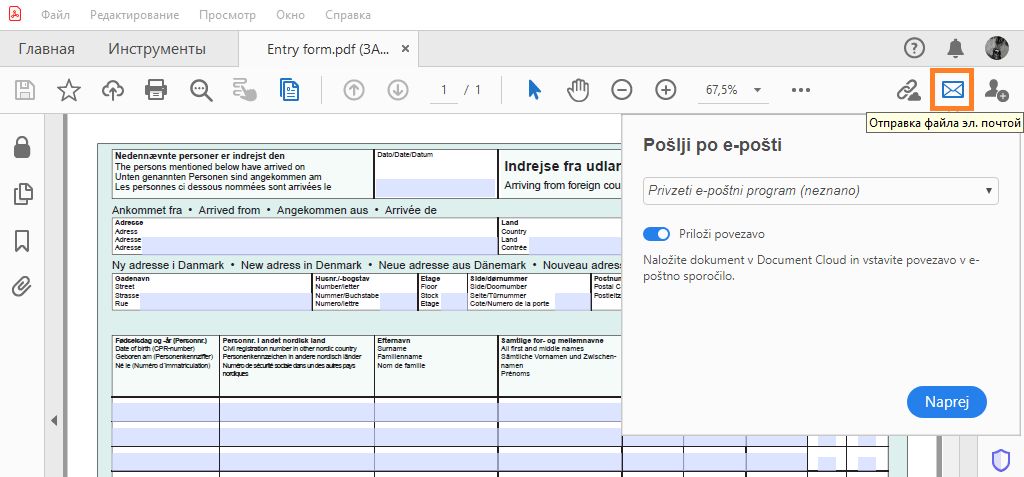This screenshot has width=1024, height=477.
Task: Zoom in with plus icon
Action: (x=665, y=90)
